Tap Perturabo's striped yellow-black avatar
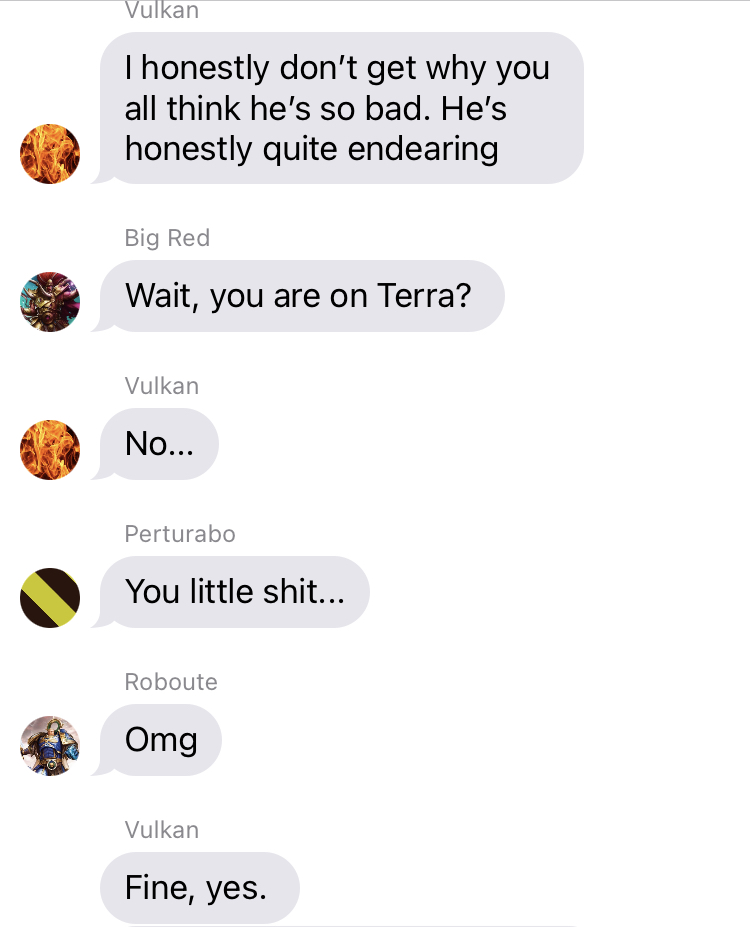 coord(50,598)
